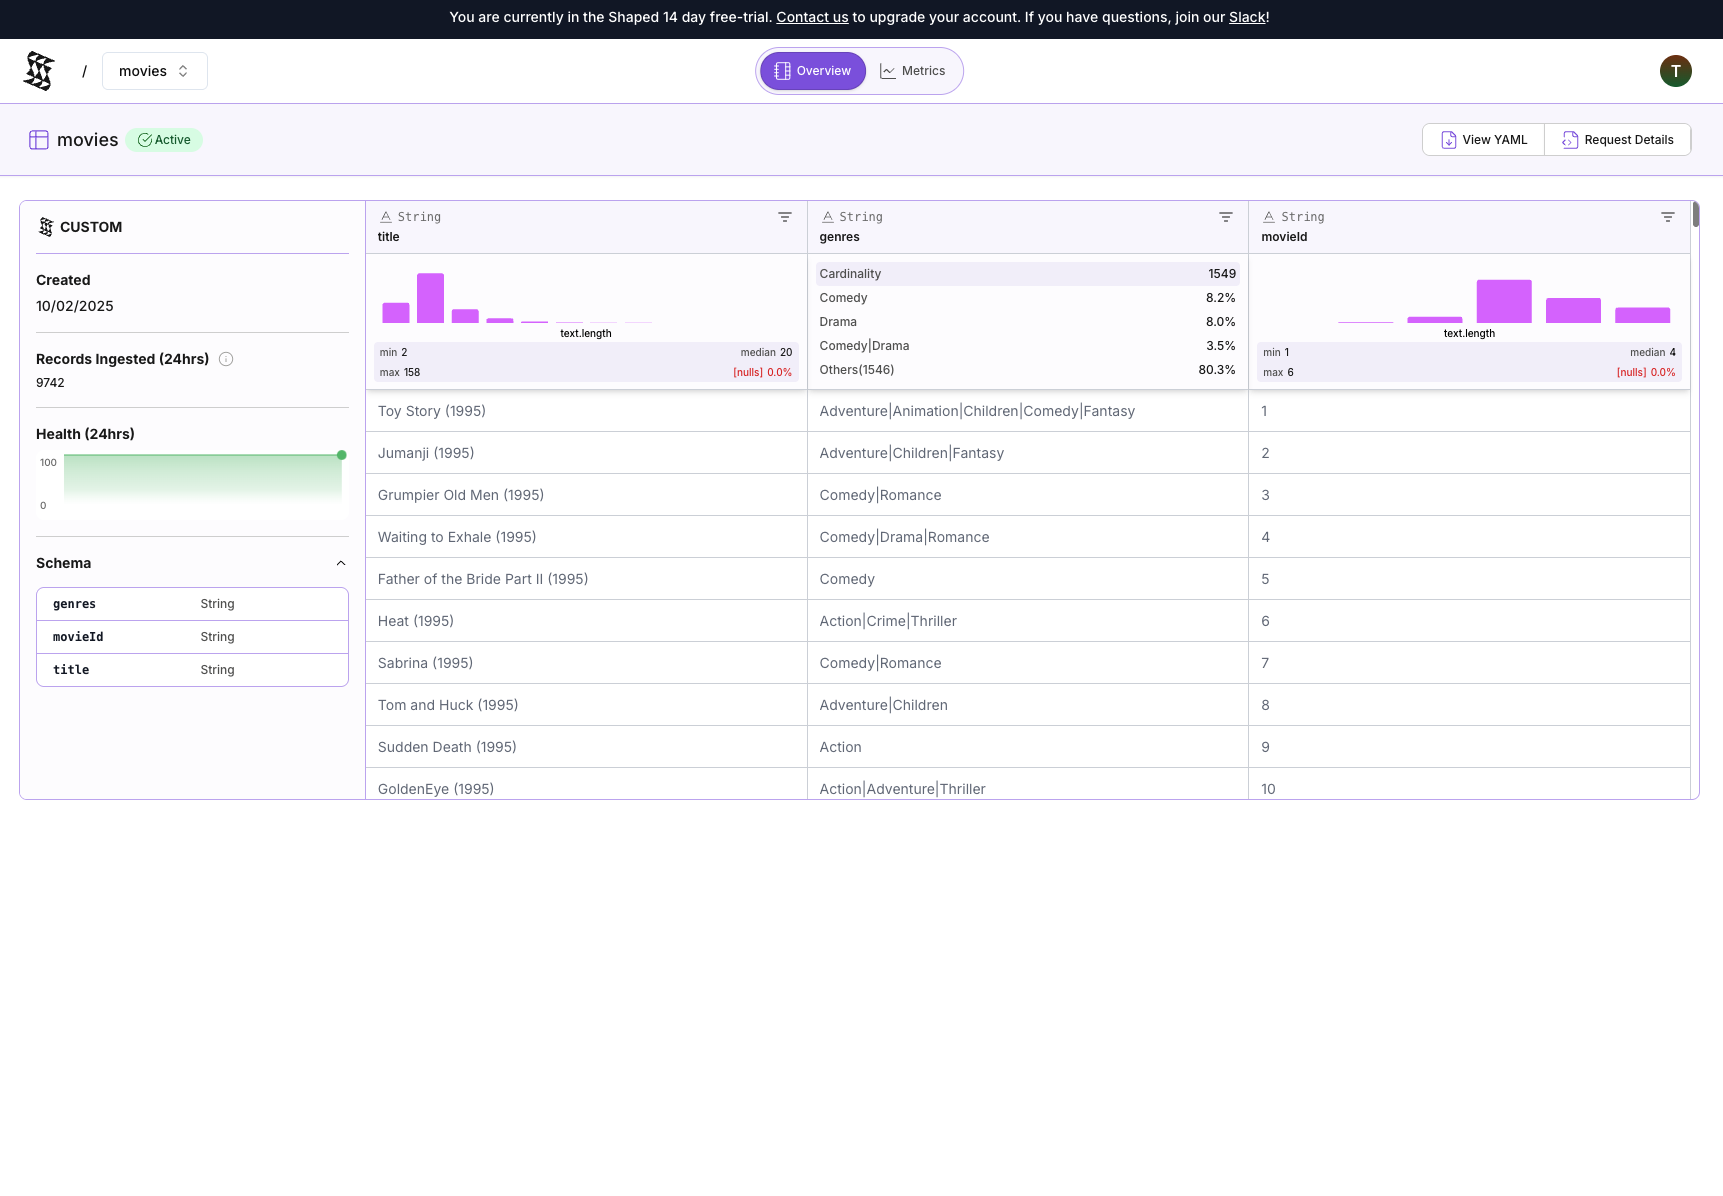Click the Active status badge
Viewport: 1723px width, 1196px height.
pos(164,140)
